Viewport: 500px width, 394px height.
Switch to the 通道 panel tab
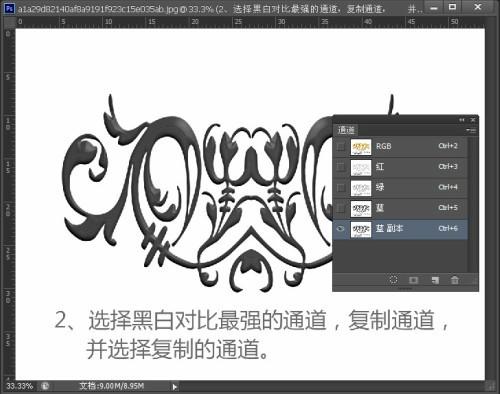click(x=346, y=130)
